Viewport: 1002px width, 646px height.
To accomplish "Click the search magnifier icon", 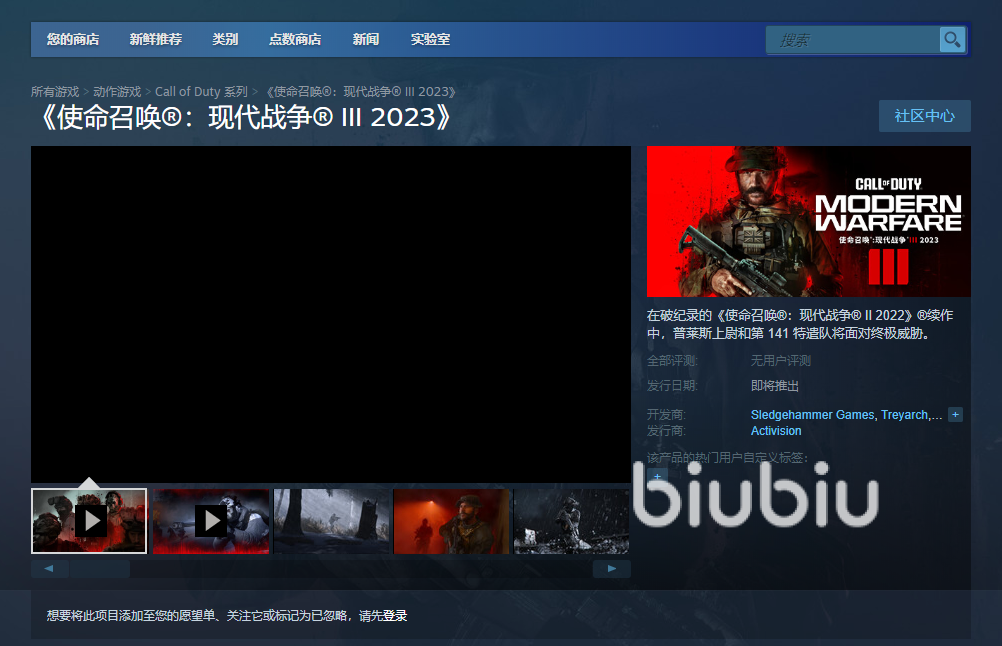I will [x=951, y=39].
